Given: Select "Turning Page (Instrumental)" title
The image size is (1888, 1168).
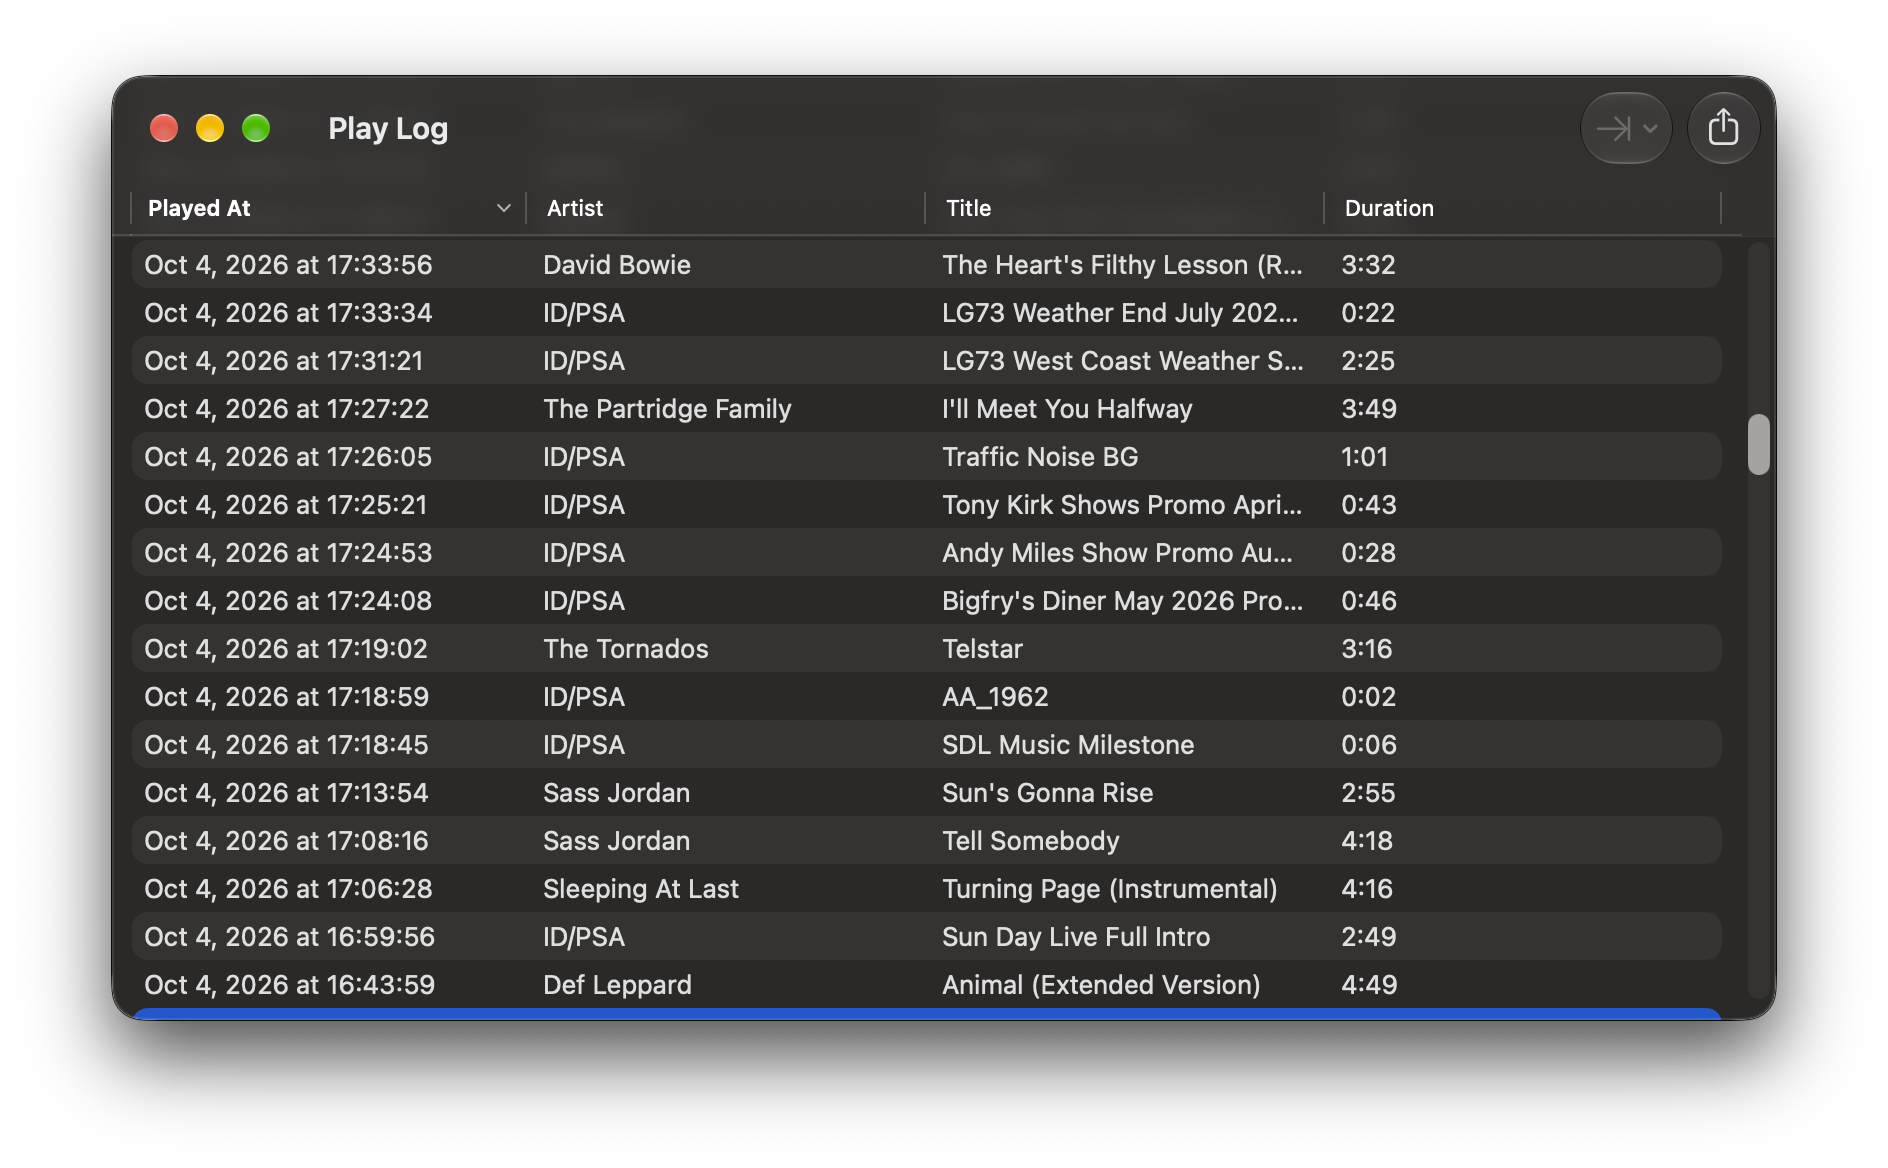Looking at the screenshot, I should [x=1109, y=889].
